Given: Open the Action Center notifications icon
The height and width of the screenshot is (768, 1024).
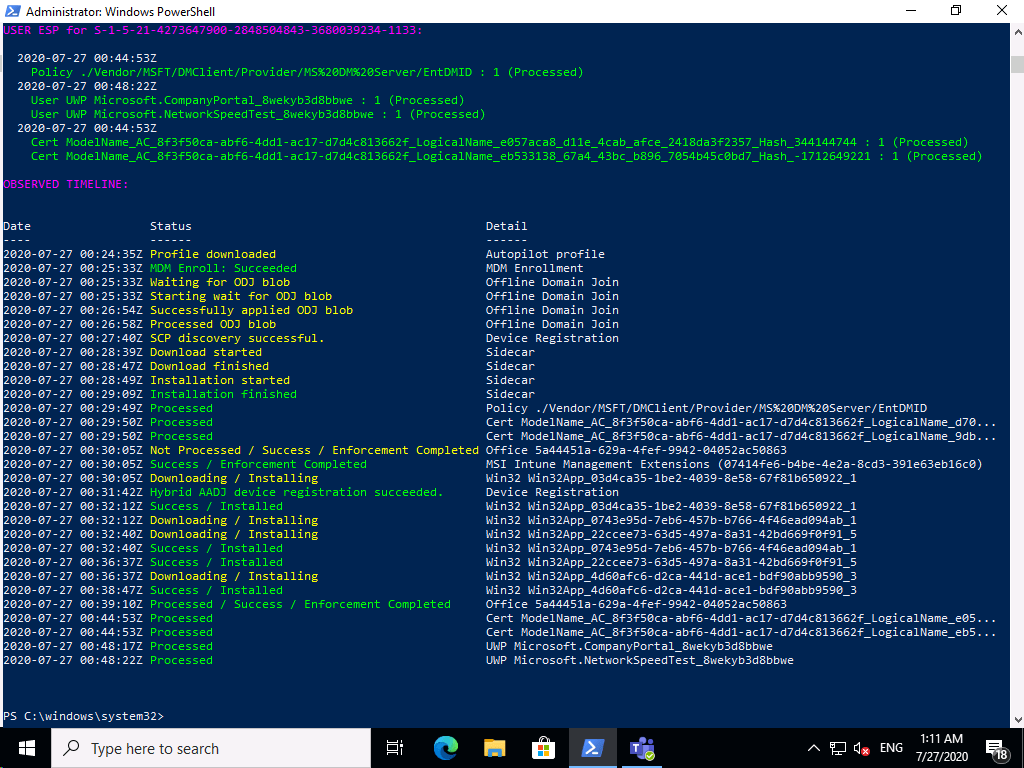Looking at the screenshot, I should tap(997, 748).
